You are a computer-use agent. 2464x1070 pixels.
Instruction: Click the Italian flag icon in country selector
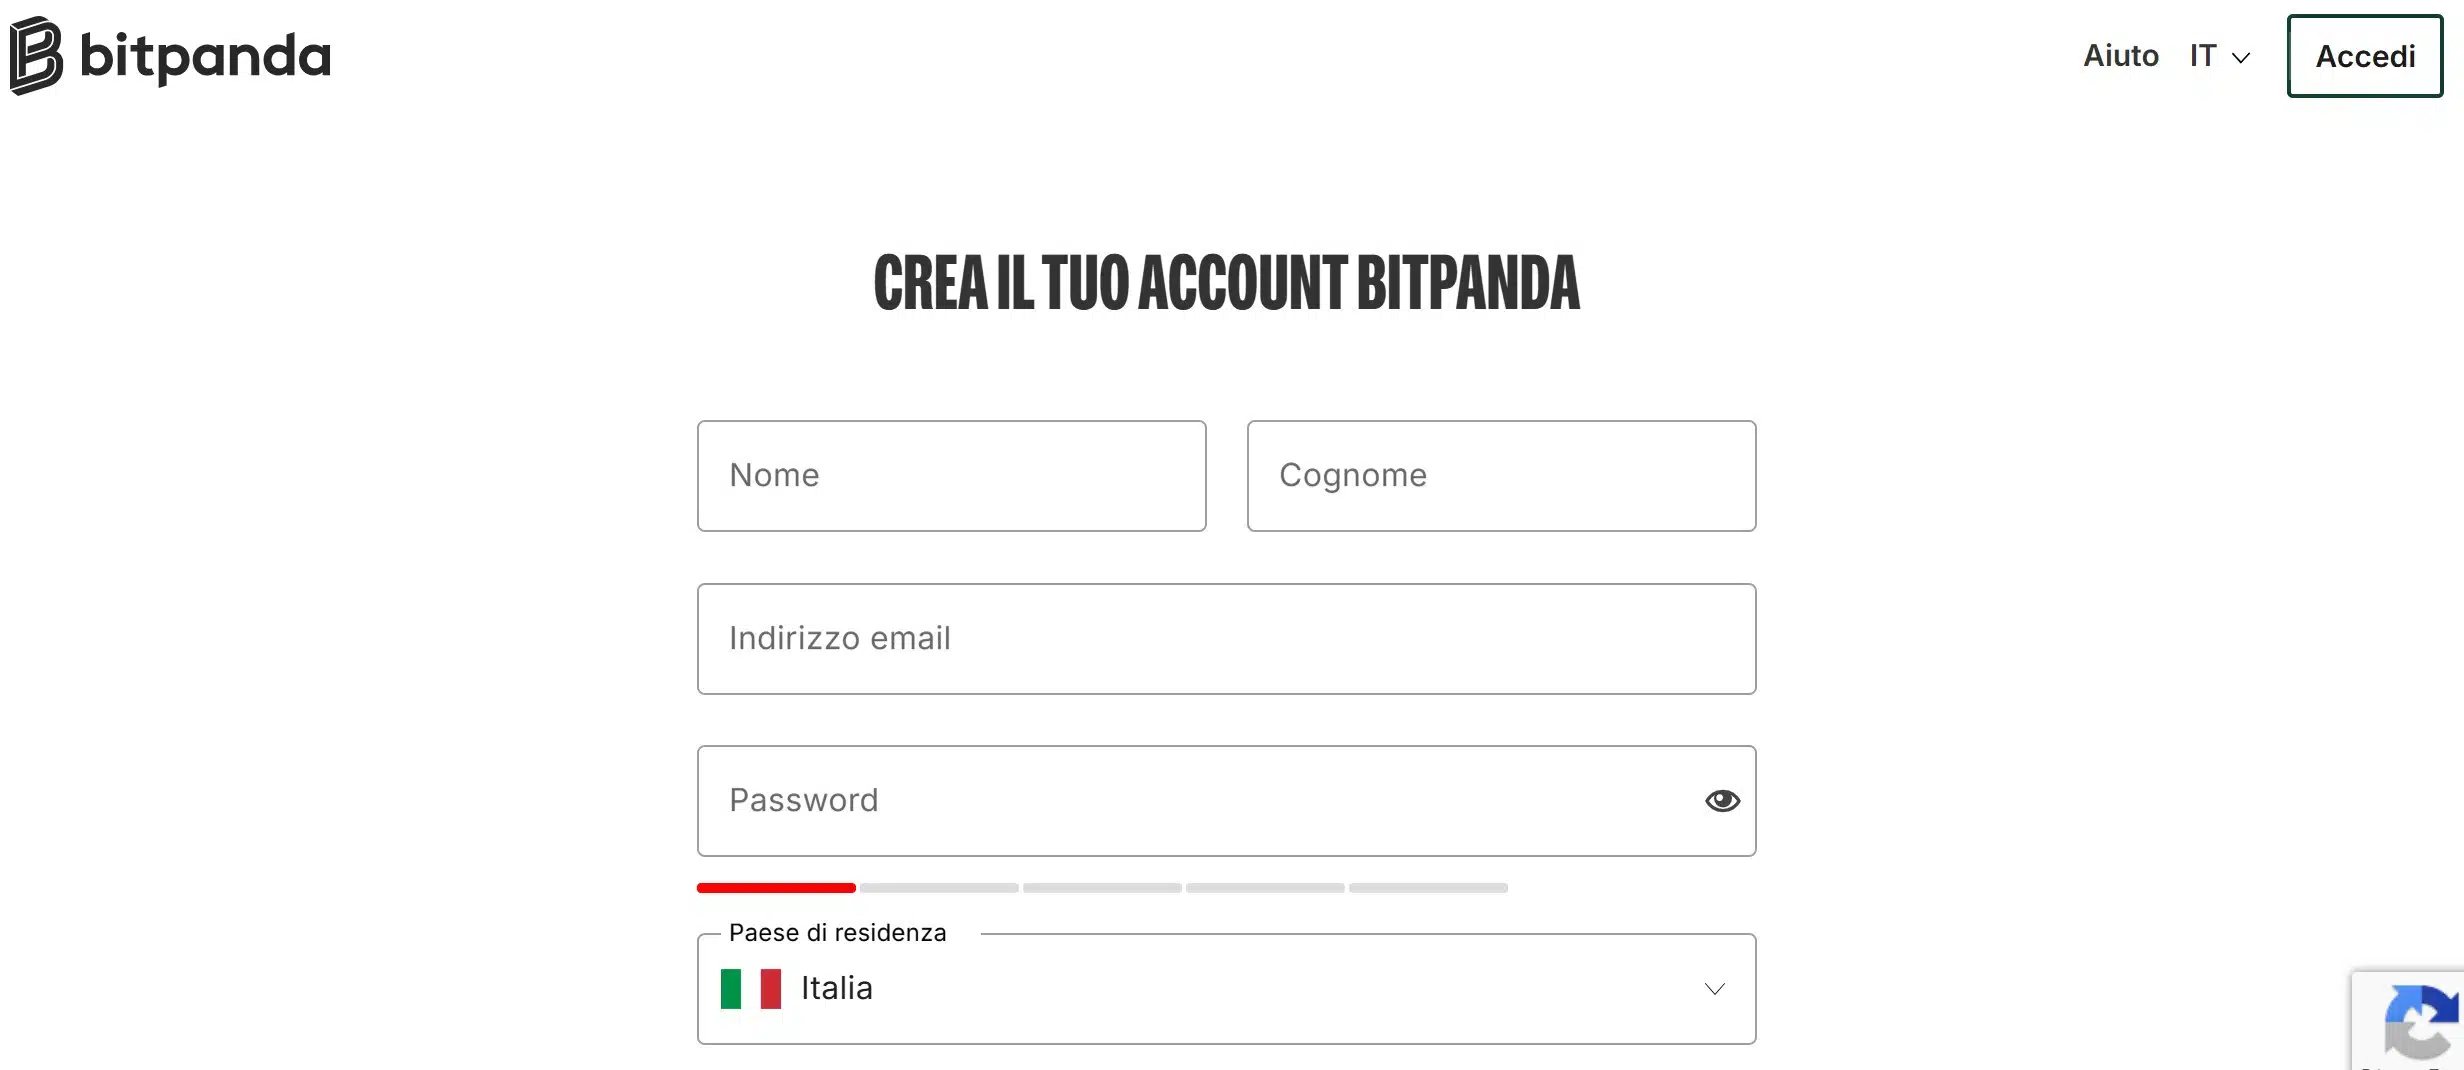point(749,988)
